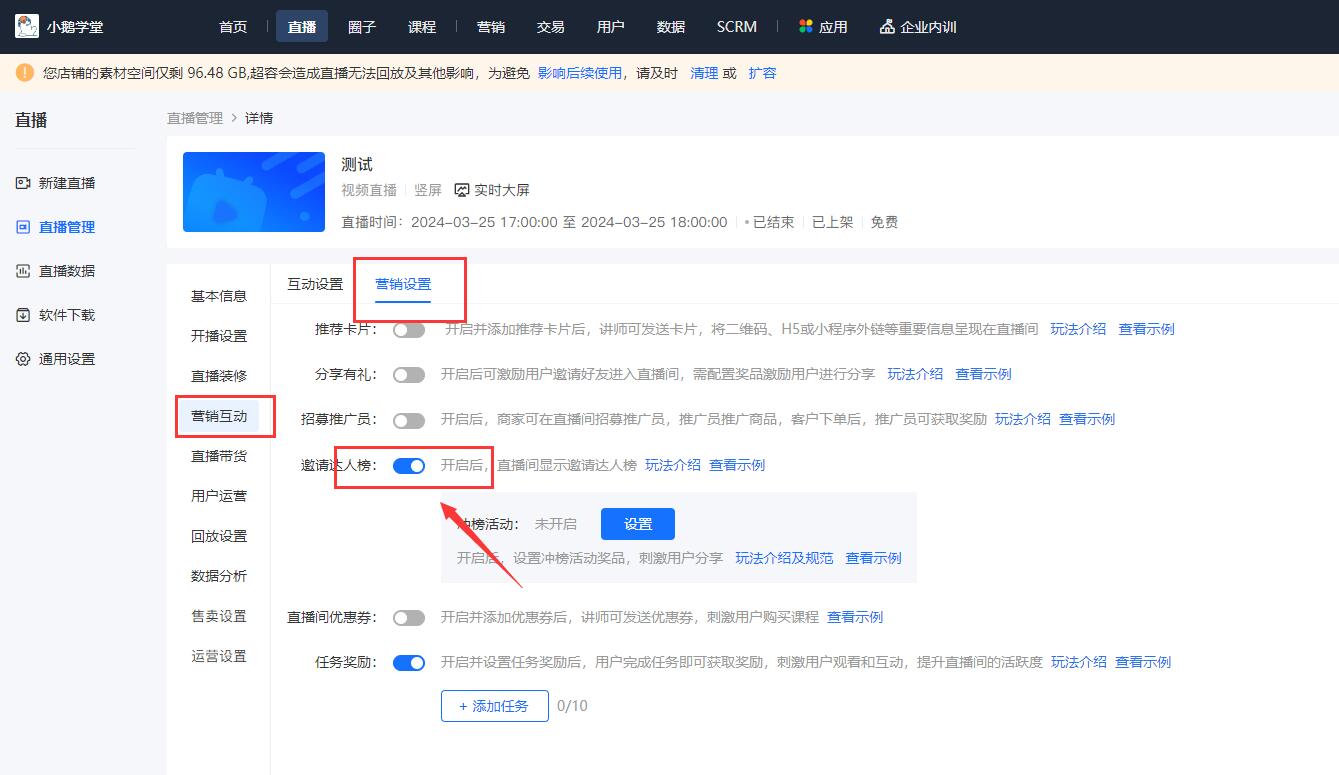Open the 营销 menu in top navigation
The image size is (1339, 775).
tap(490, 26)
